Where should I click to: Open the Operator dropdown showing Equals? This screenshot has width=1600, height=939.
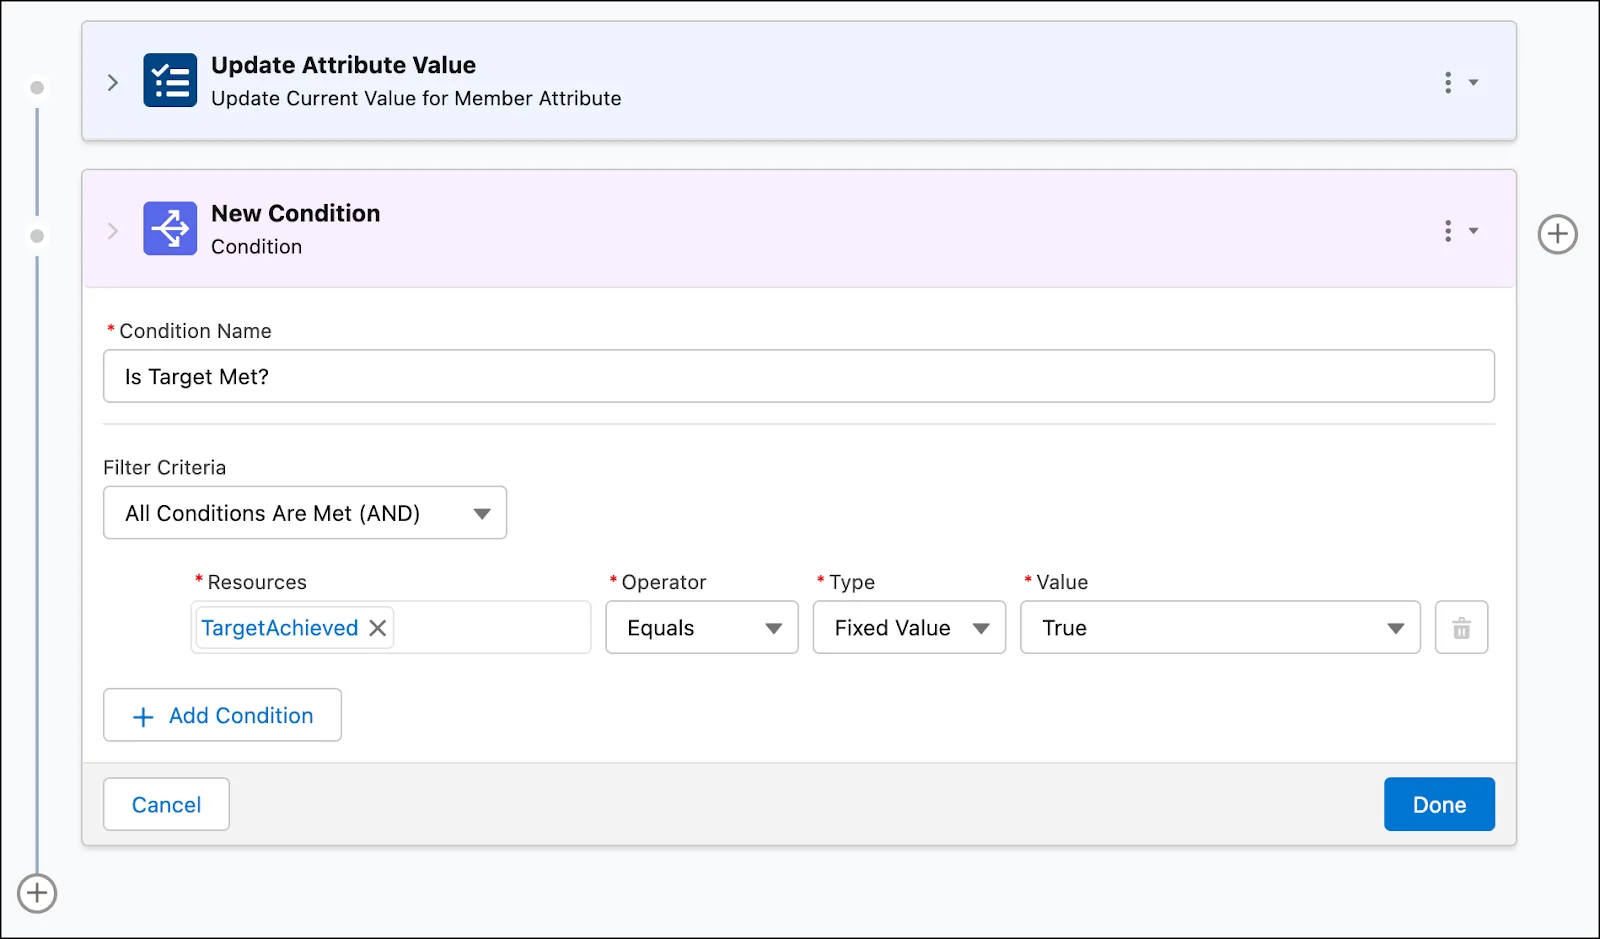click(x=702, y=627)
